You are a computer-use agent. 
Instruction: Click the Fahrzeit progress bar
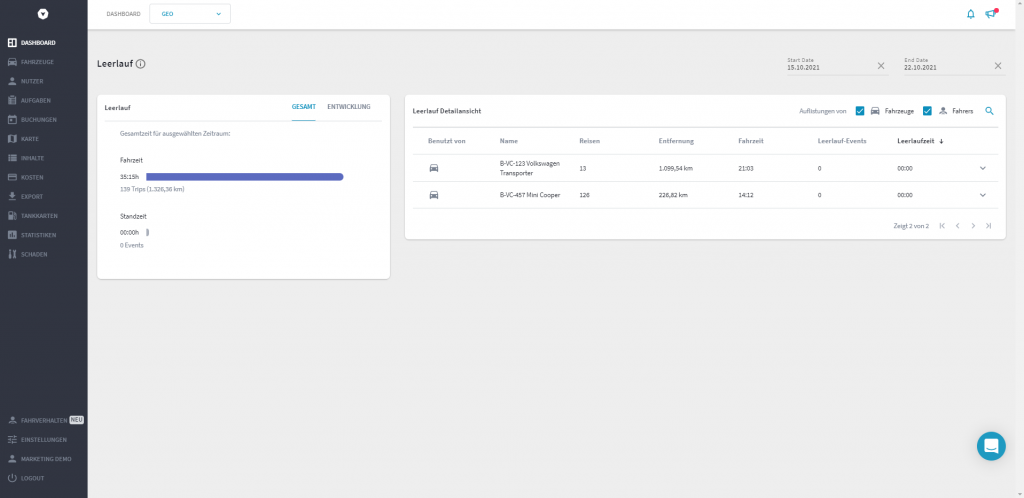click(x=245, y=177)
